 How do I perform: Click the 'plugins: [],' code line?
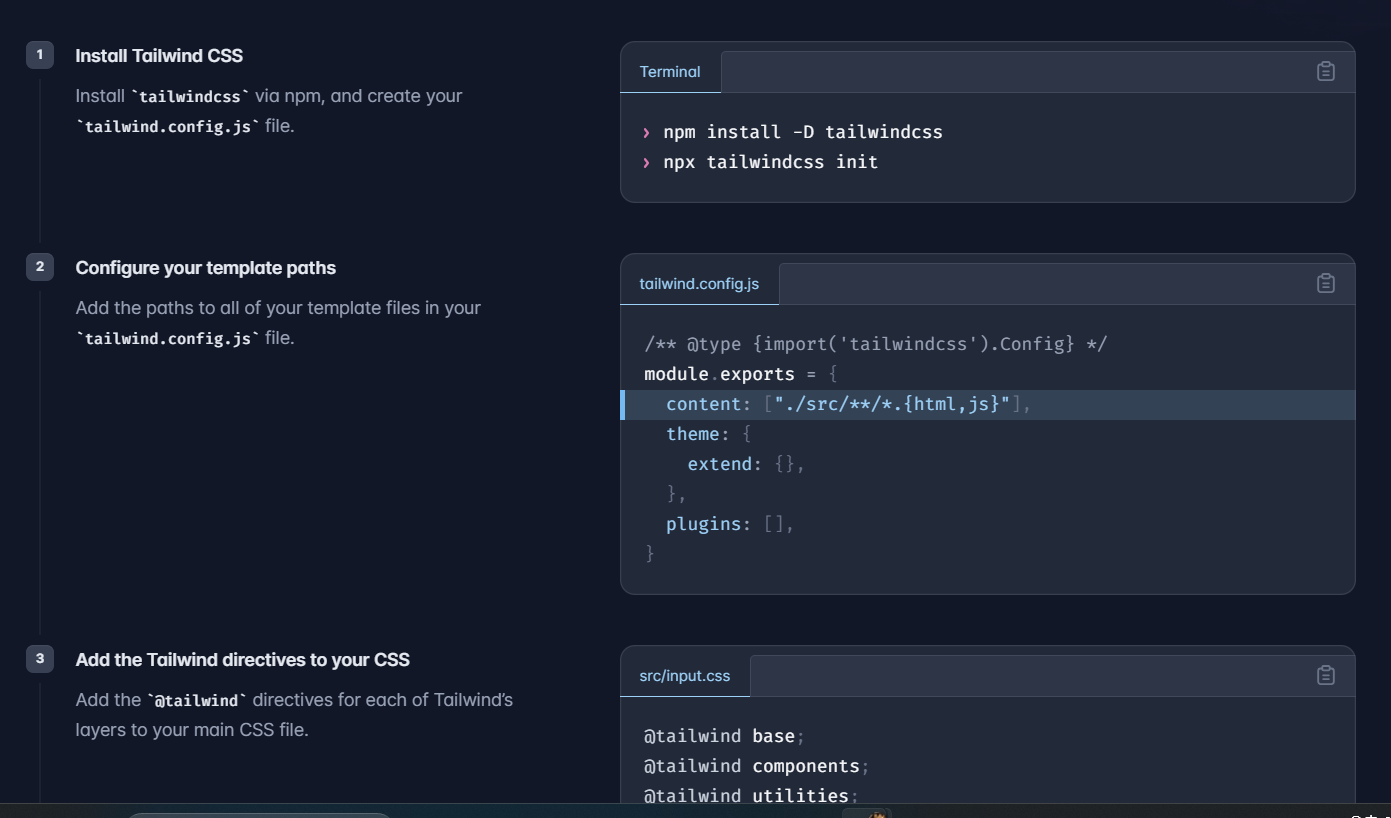(x=730, y=524)
